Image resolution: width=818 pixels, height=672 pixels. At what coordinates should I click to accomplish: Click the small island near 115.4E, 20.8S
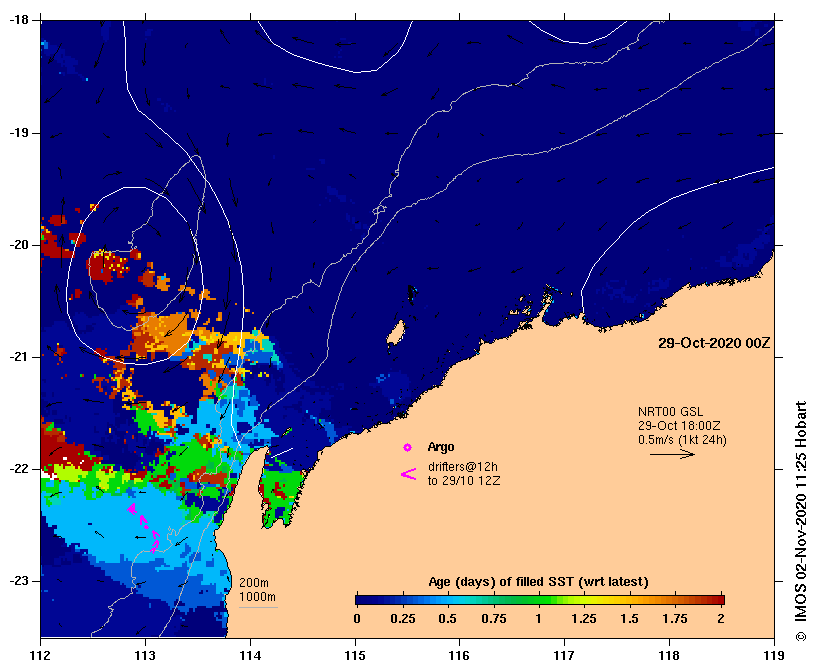click(x=396, y=333)
